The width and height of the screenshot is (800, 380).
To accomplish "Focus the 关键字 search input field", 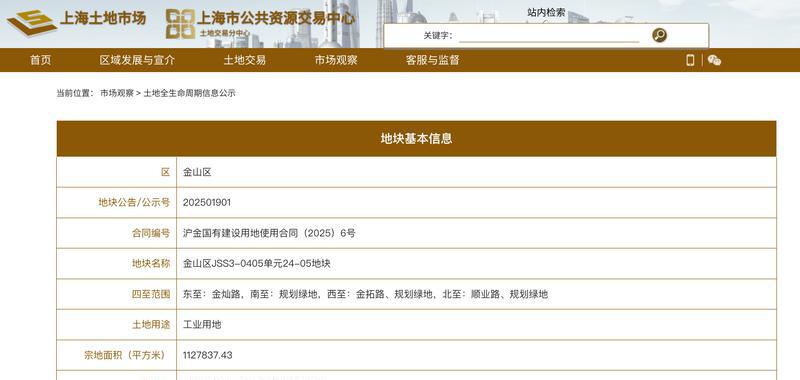I will pyautogui.click(x=548, y=36).
